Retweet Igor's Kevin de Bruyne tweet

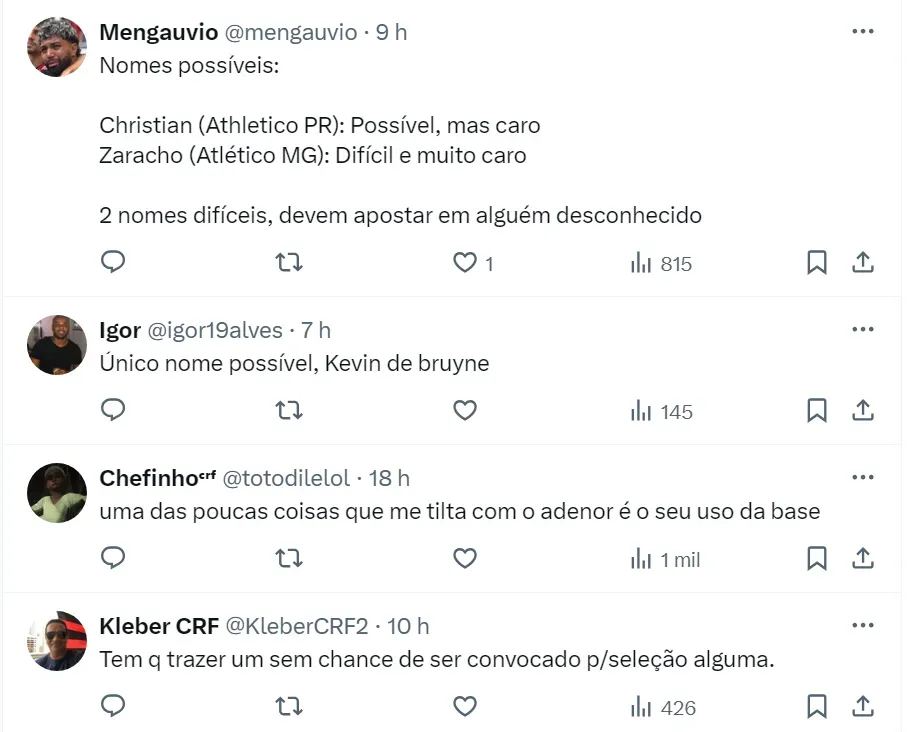pyautogui.click(x=289, y=411)
